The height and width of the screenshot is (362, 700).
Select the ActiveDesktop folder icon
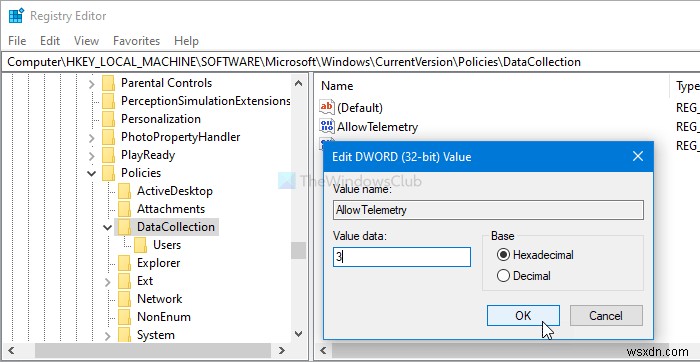tap(125, 191)
